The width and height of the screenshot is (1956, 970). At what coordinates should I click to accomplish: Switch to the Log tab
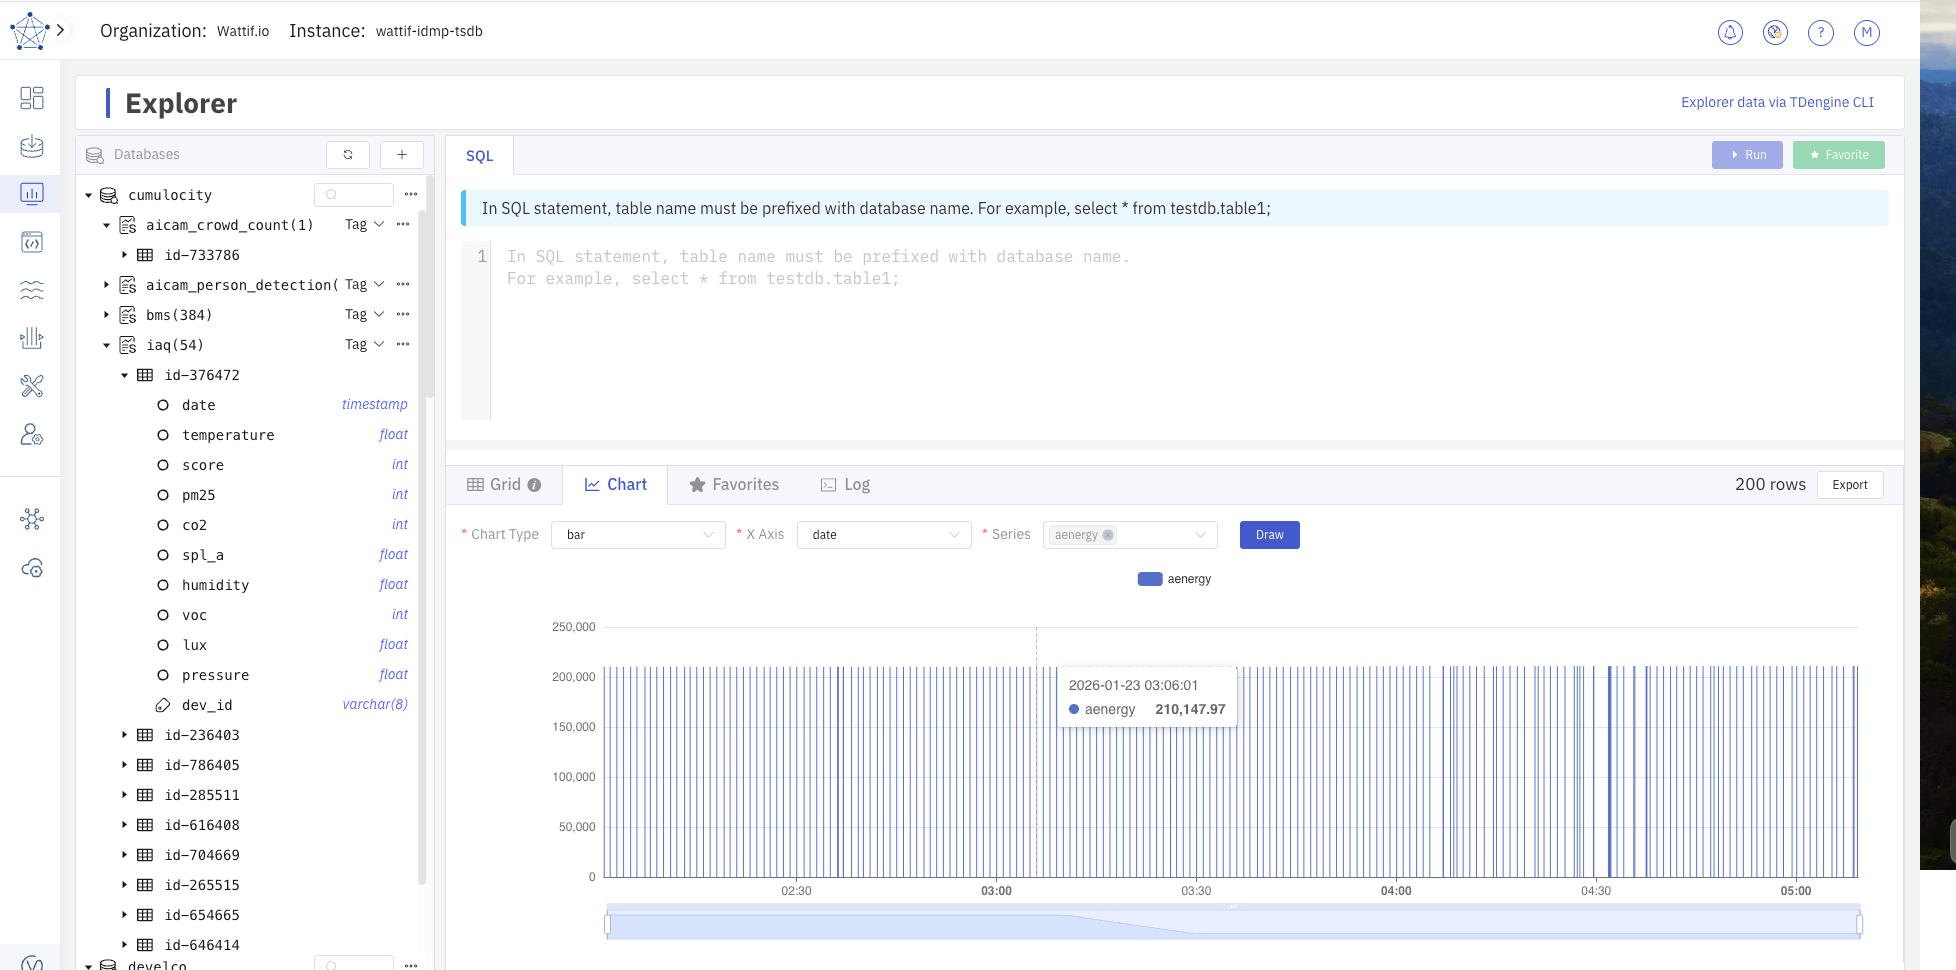point(845,485)
